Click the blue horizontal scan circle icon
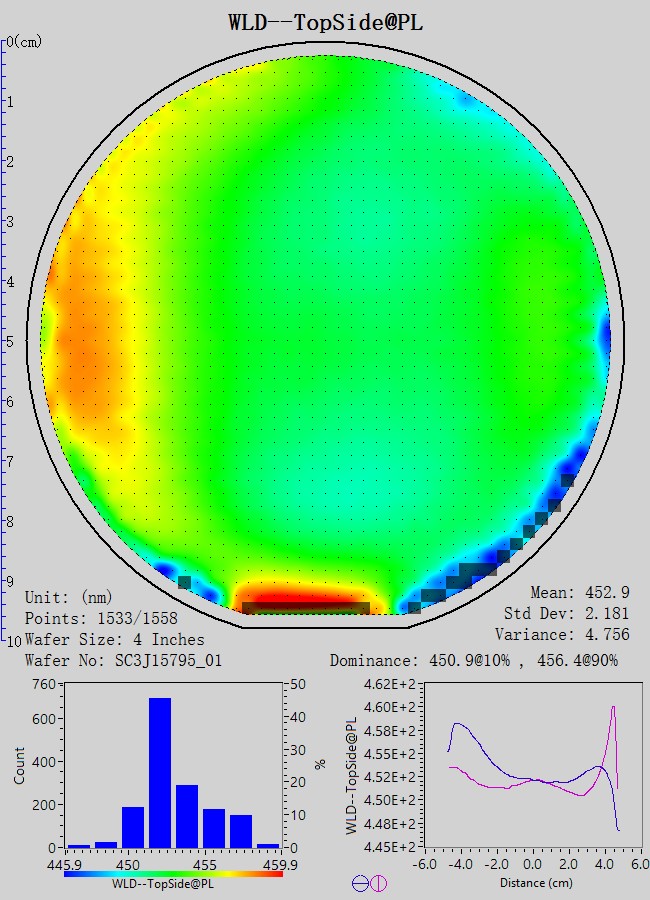The height and width of the screenshot is (900, 650). click(360, 883)
